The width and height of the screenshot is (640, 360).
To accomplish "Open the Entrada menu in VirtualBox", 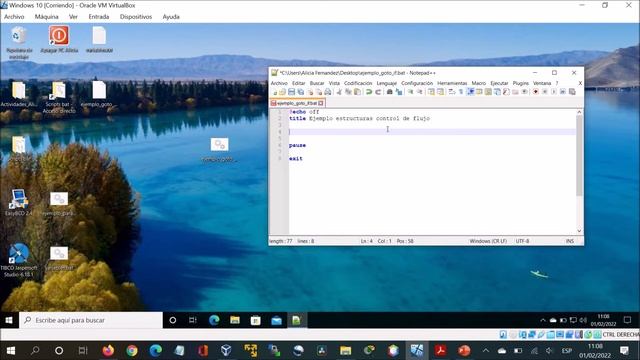I will pos(99,17).
